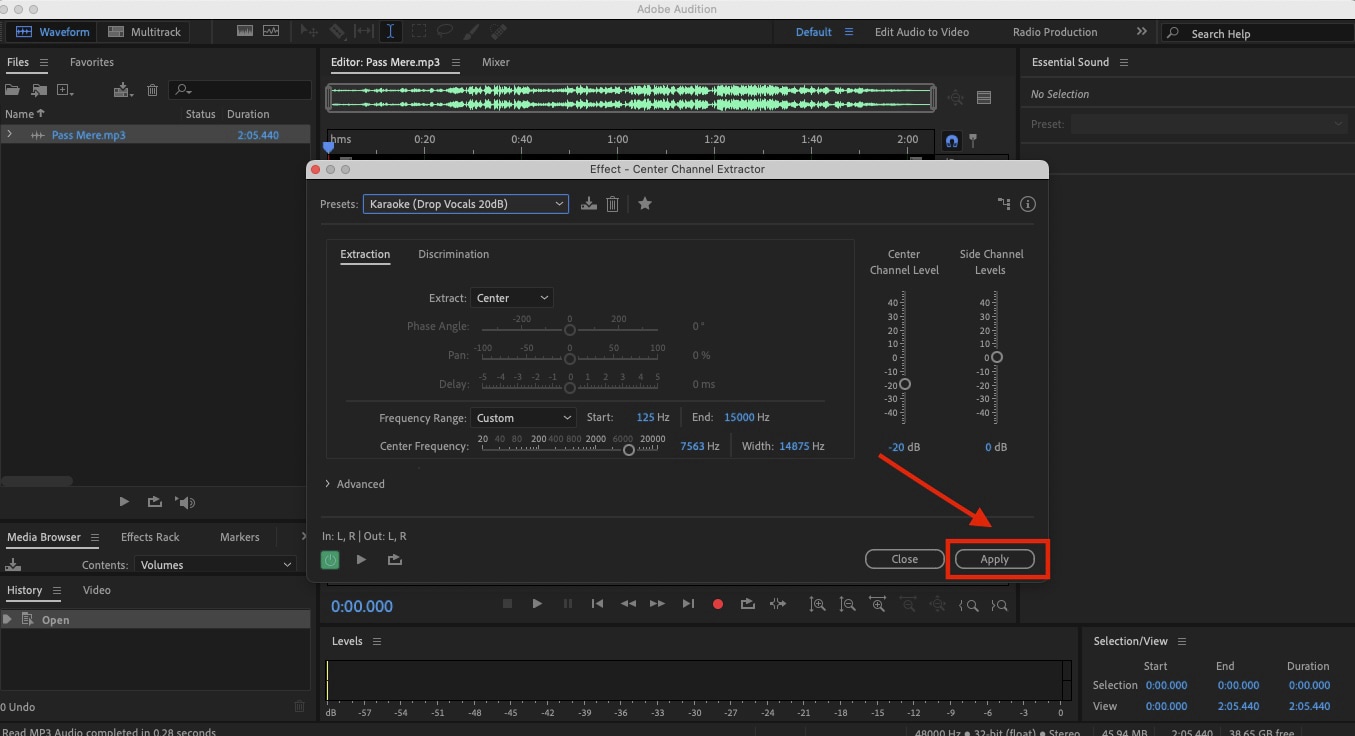Click the center frequency value 7563
Image resolution: width=1355 pixels, height=736 pixels.
pos(692,446)
